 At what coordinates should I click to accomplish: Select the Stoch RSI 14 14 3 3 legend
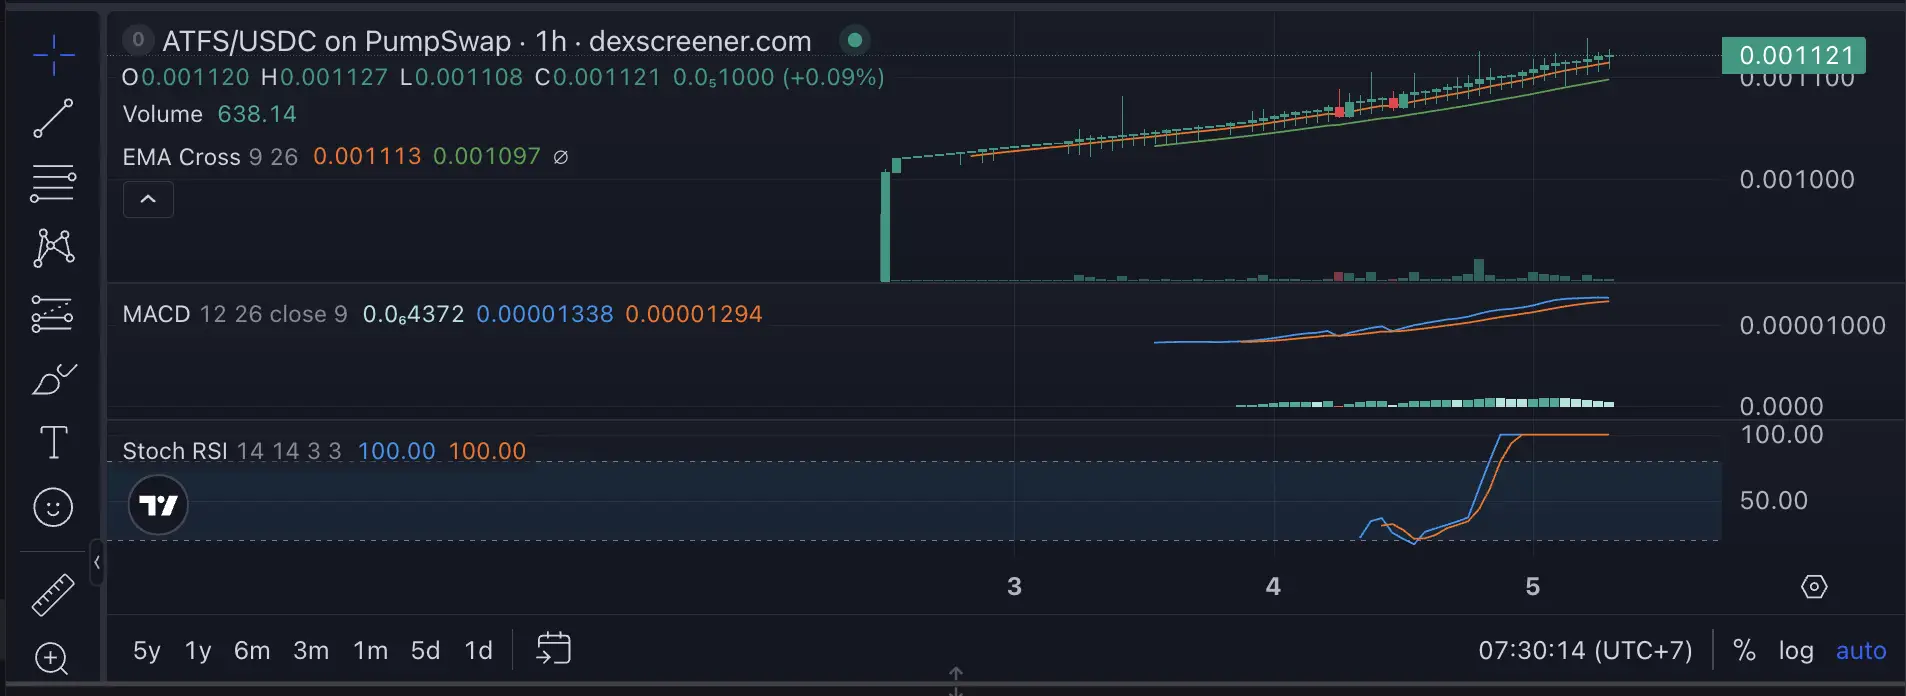point(232,451)
